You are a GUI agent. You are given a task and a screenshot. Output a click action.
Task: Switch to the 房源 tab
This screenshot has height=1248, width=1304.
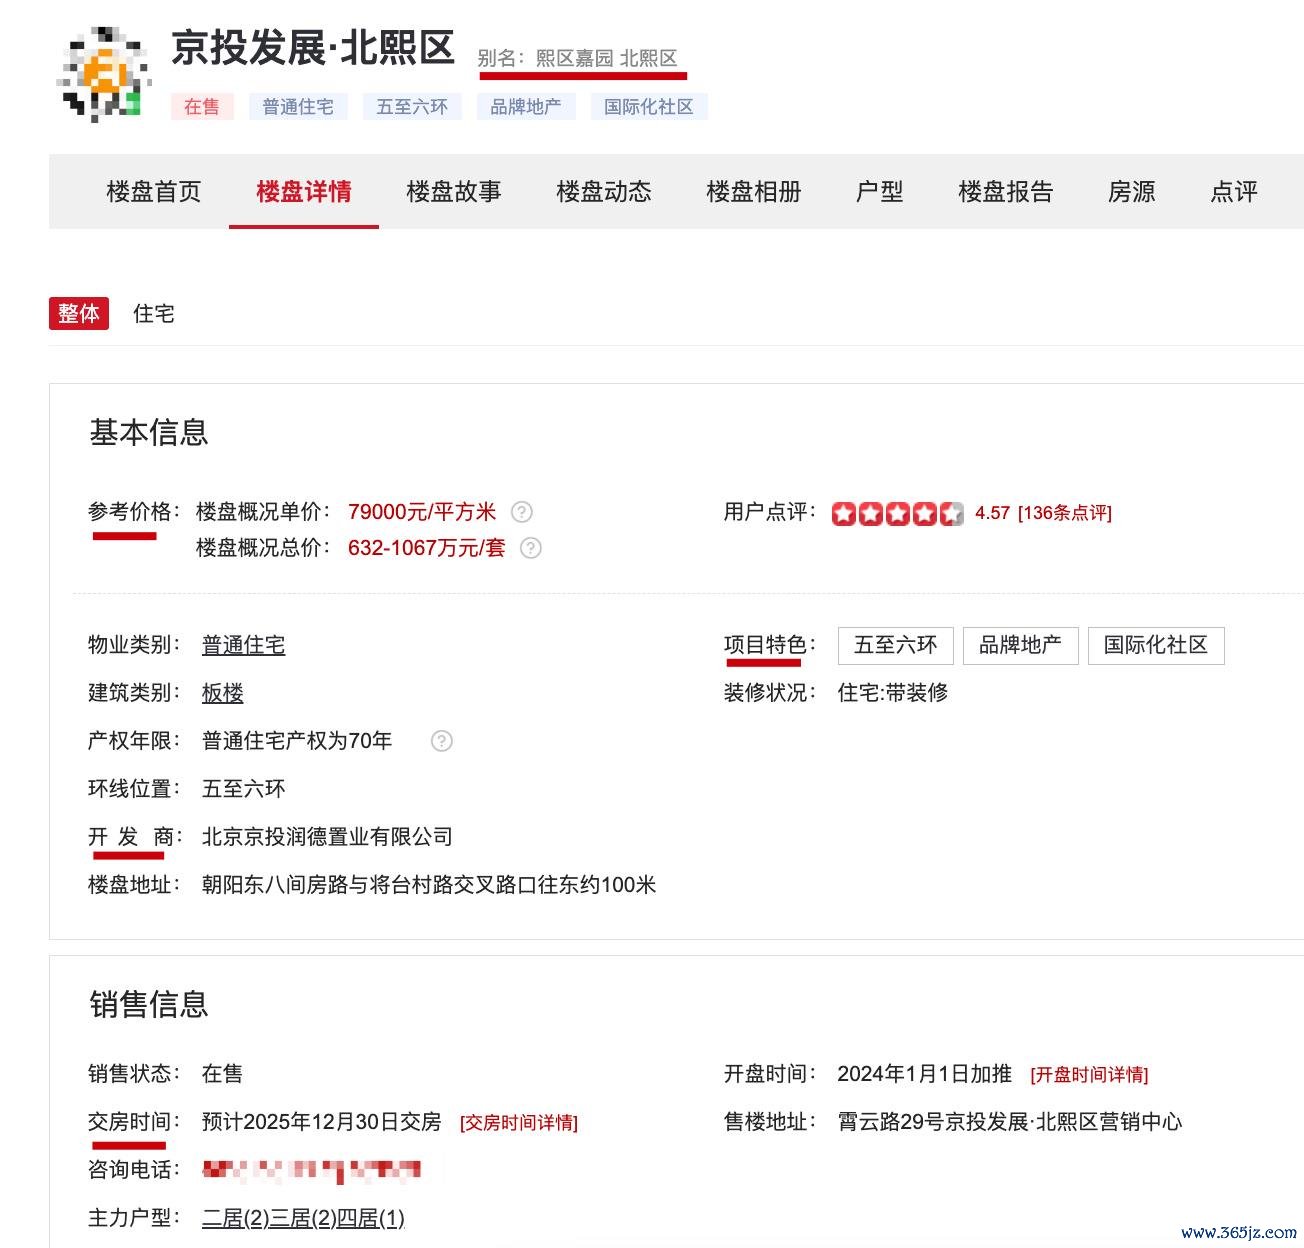(x=1132, y=192)
